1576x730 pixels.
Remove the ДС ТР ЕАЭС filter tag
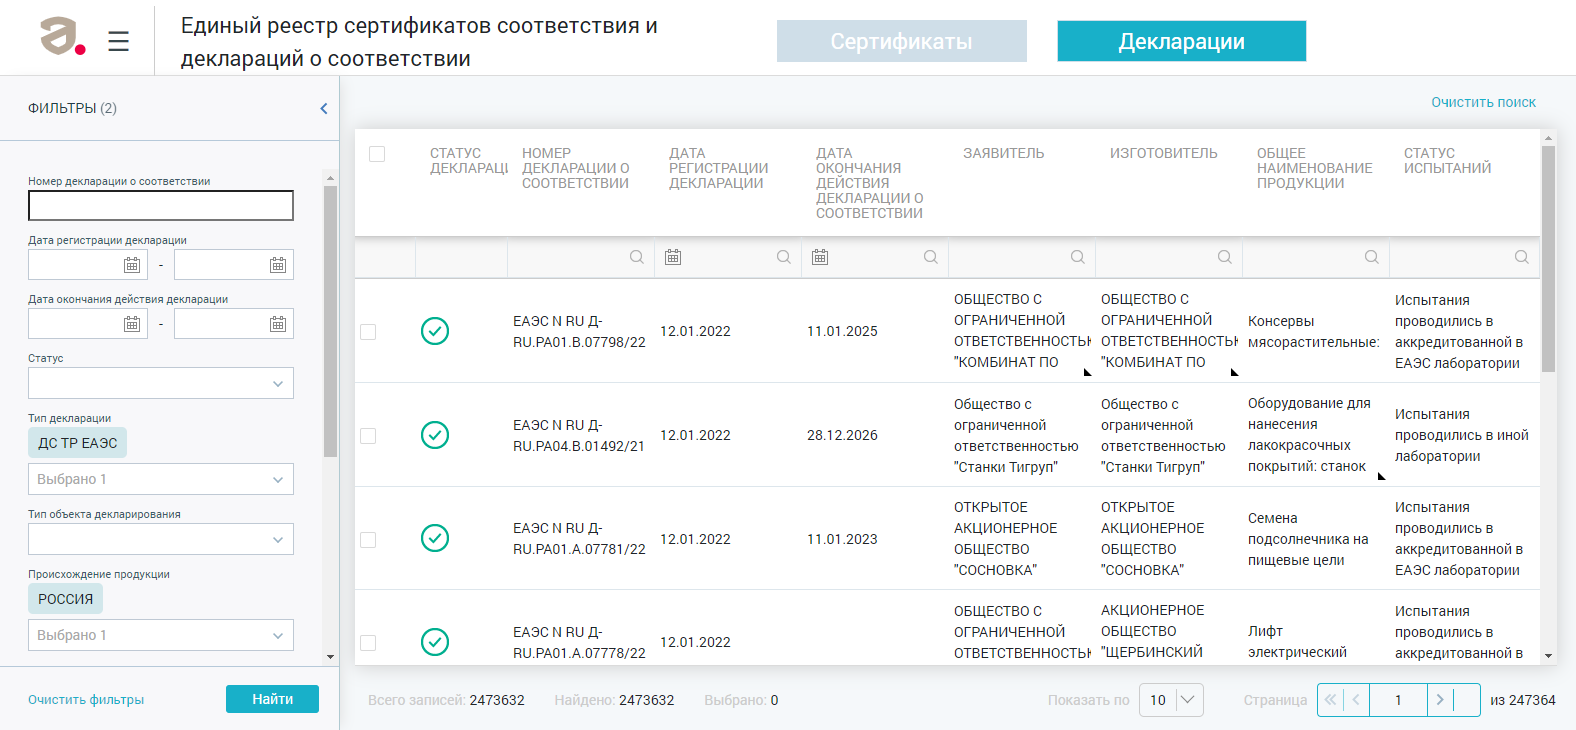(x=77, y=443)
